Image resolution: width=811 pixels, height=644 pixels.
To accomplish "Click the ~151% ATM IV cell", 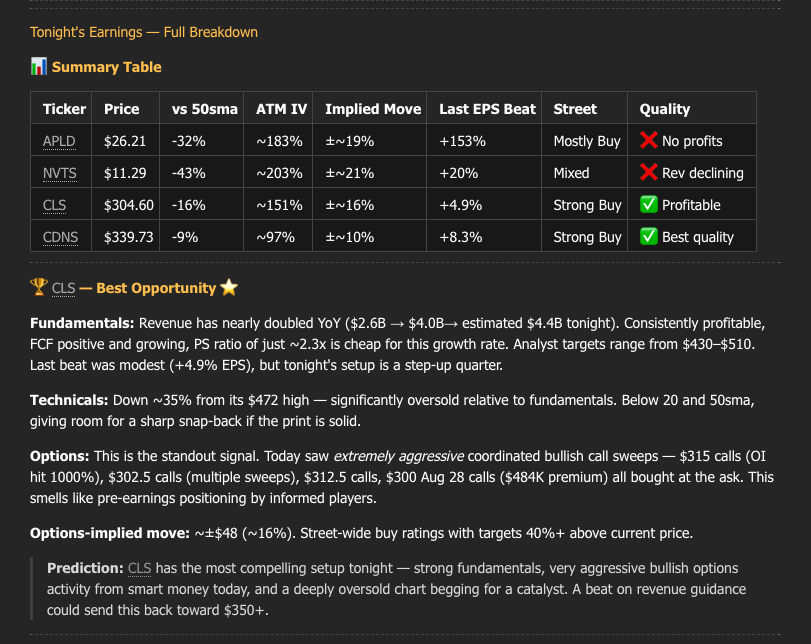I will 279,205.
